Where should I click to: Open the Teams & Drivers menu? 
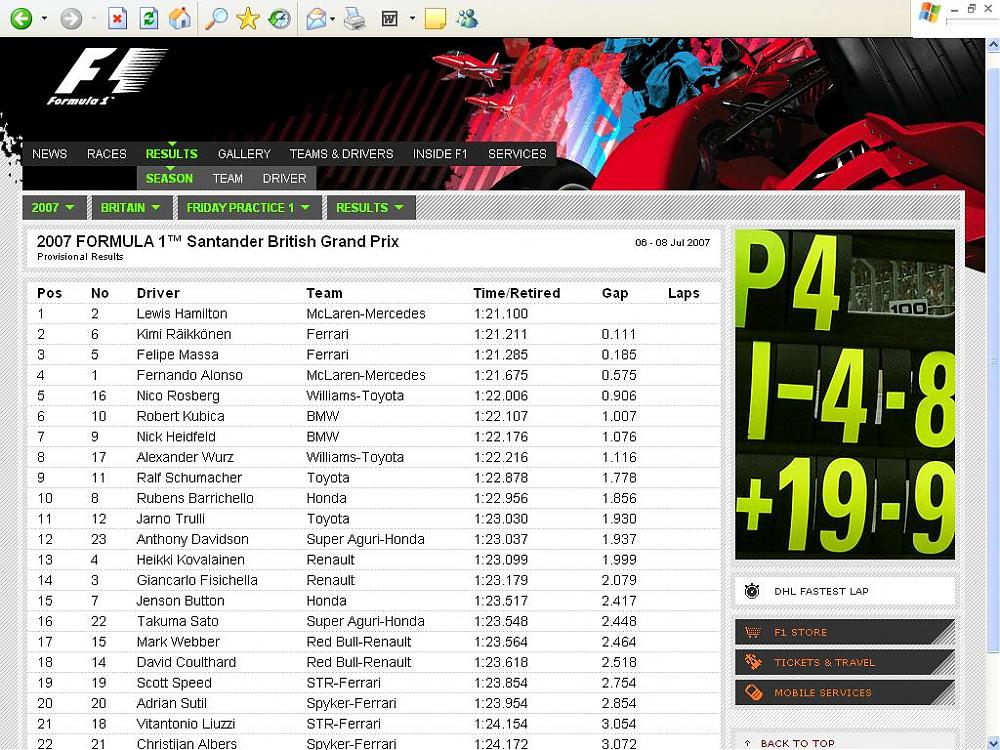pos(341,154)
